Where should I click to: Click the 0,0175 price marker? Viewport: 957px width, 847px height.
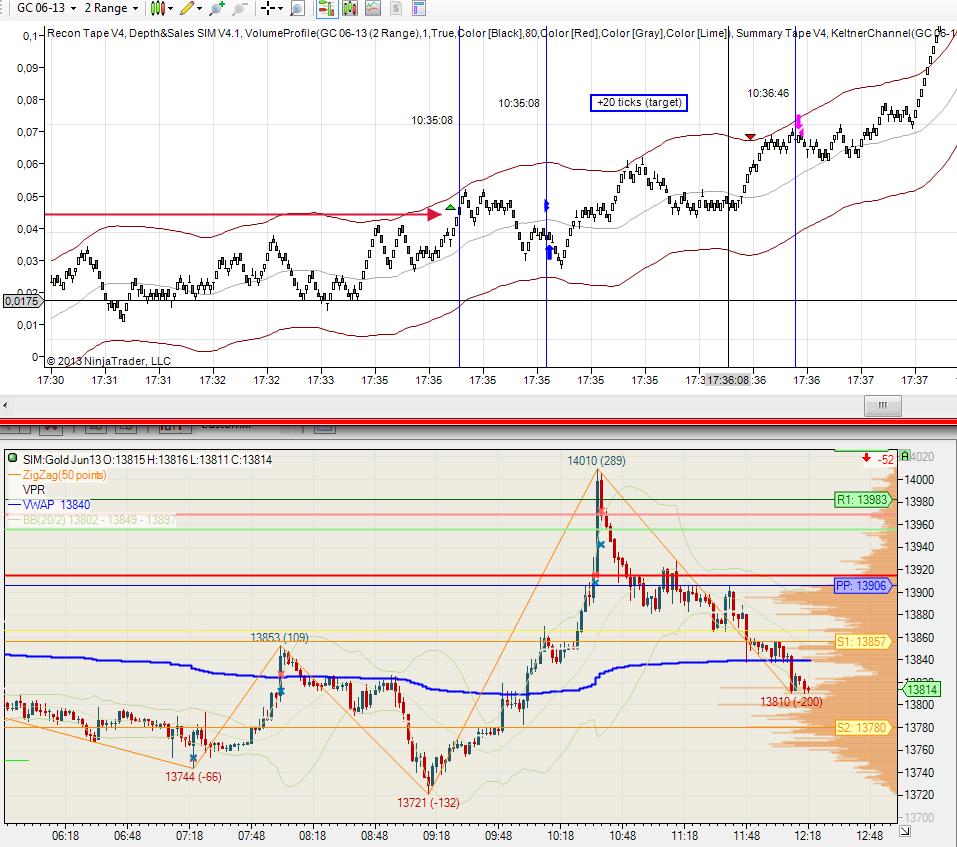[x=22, y=301]
